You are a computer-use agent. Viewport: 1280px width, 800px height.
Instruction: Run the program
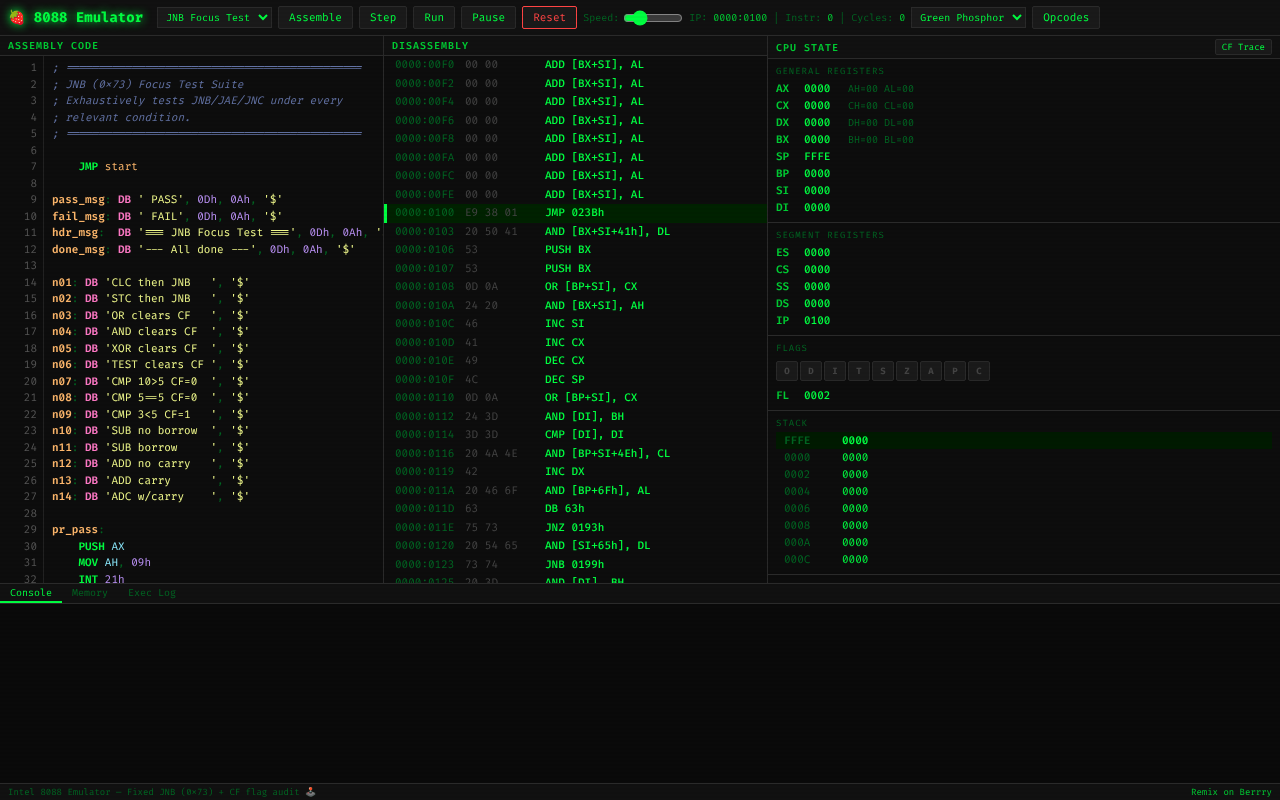(x=434, y=17)
